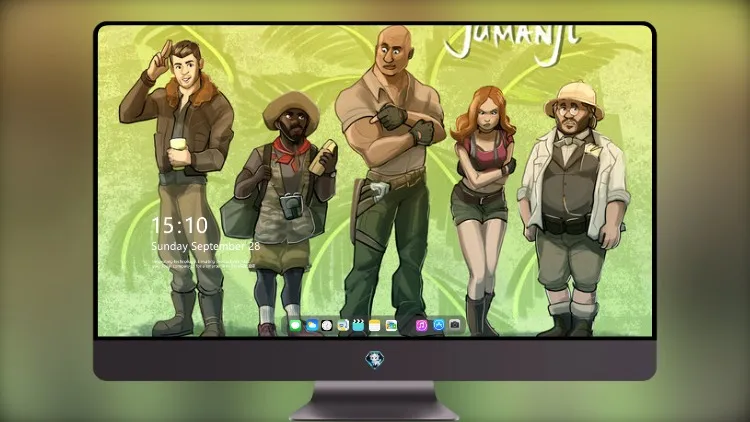This screenshot has height=422, width=750.
Task: Open the pink iTunes music app
Action: (x=421, y=326)
